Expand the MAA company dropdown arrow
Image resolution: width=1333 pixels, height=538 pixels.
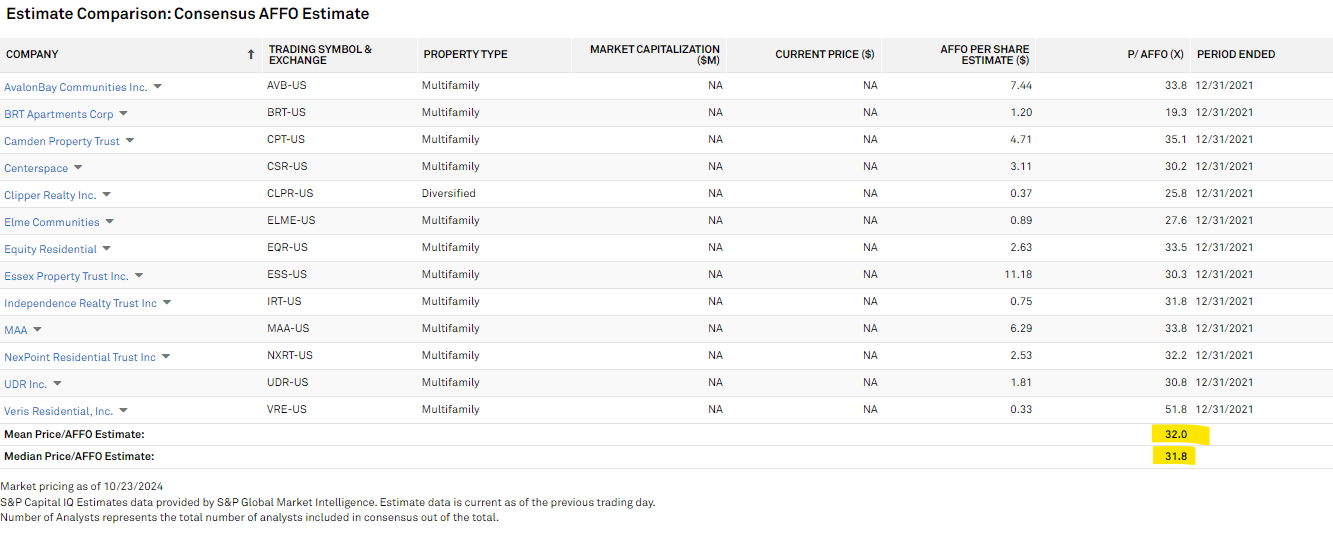pos(37,330)
